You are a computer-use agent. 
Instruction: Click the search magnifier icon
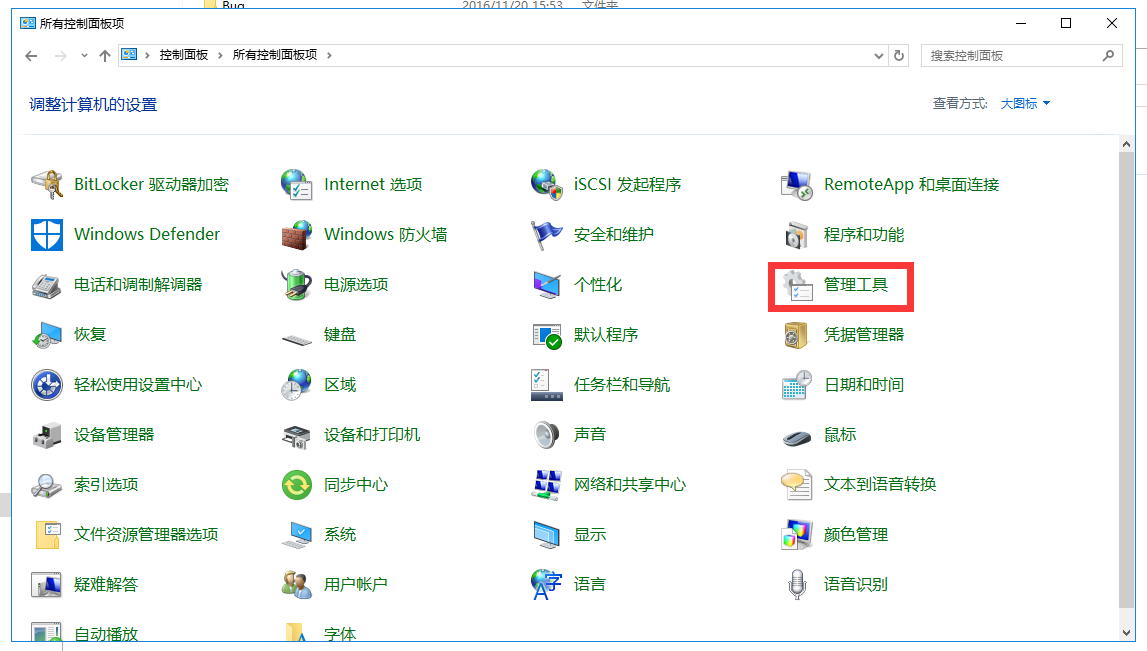click(1109, 56)
